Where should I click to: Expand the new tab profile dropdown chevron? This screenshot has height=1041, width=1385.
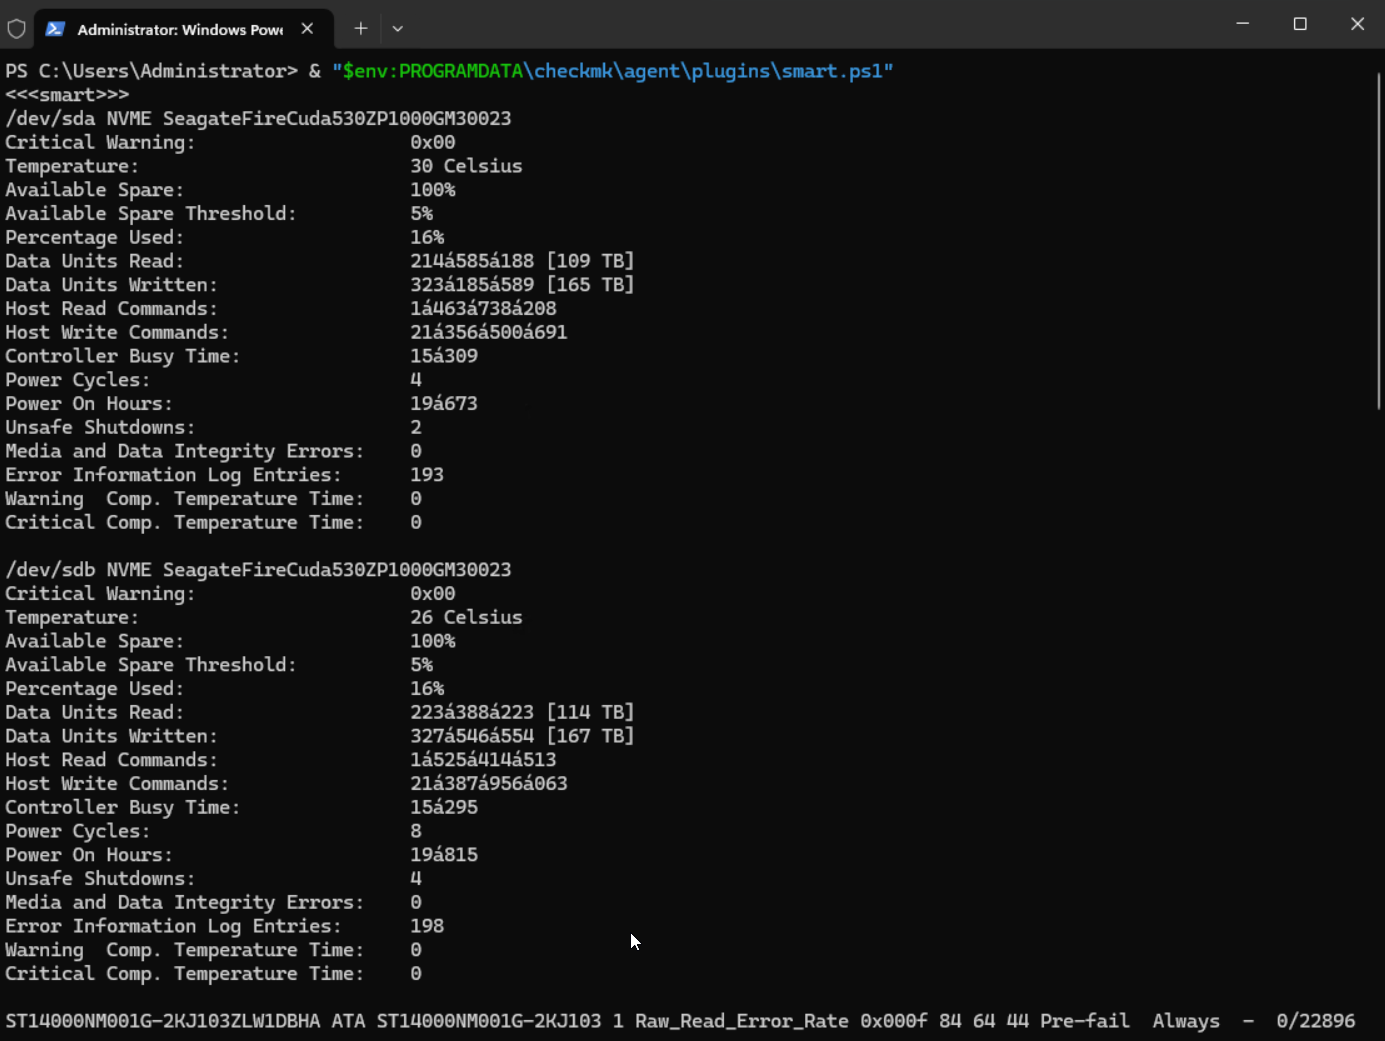click(397, 29)
